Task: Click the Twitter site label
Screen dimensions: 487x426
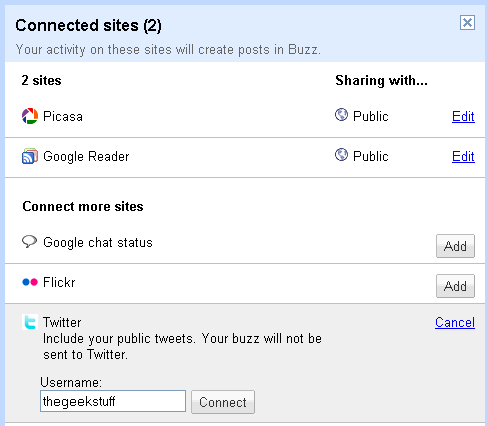Action: point(62,322)
